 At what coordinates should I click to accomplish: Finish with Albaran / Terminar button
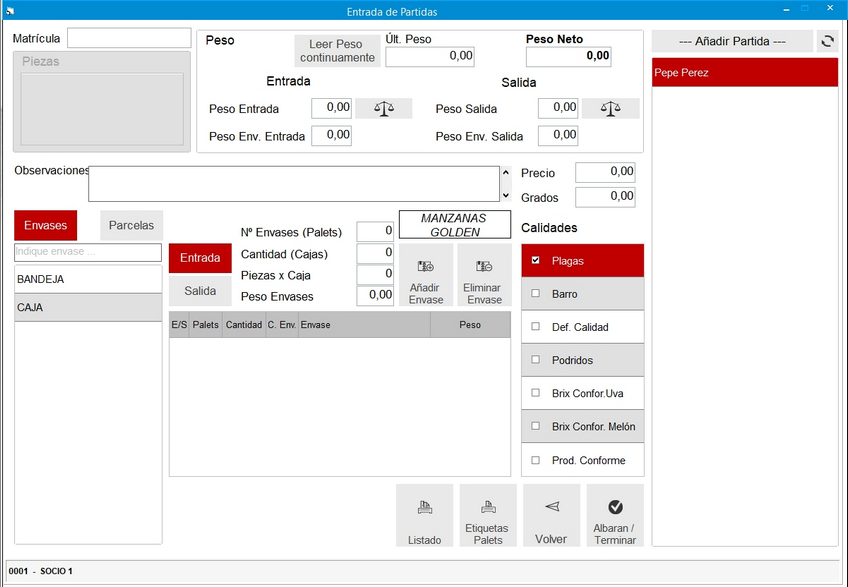point(615,515)
